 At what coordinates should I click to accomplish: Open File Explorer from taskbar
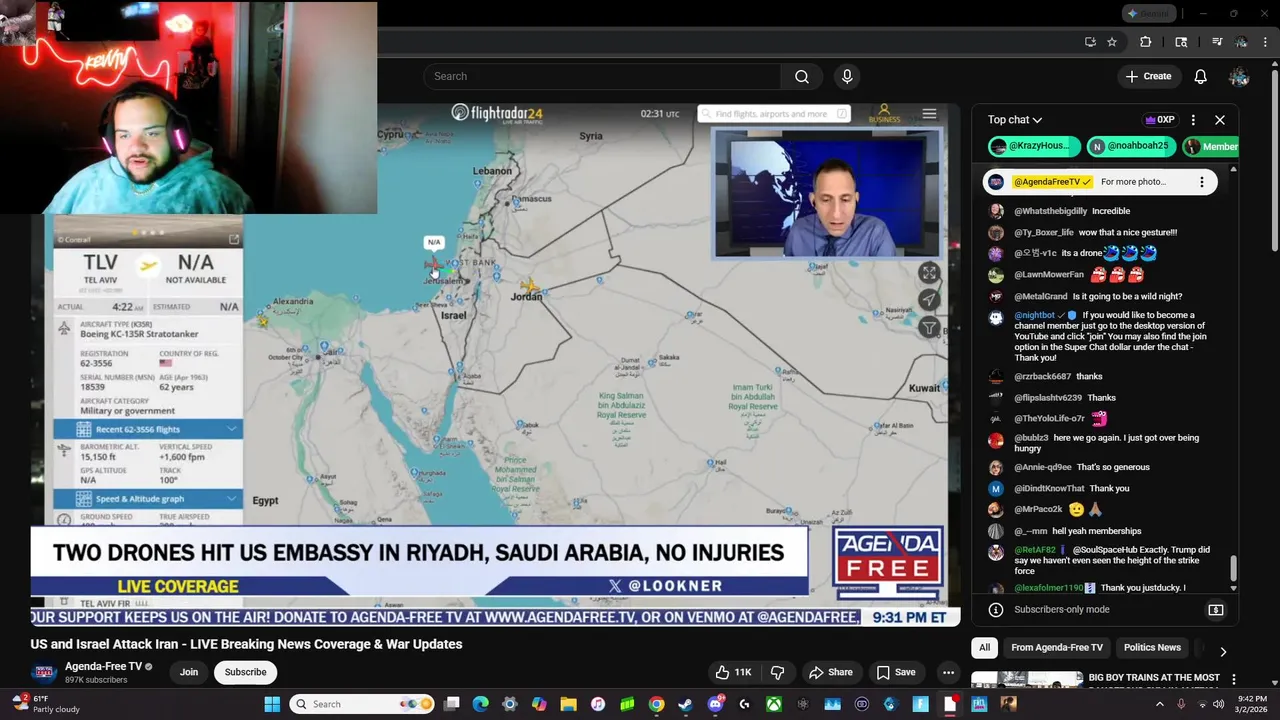click(x=568, y=704)
